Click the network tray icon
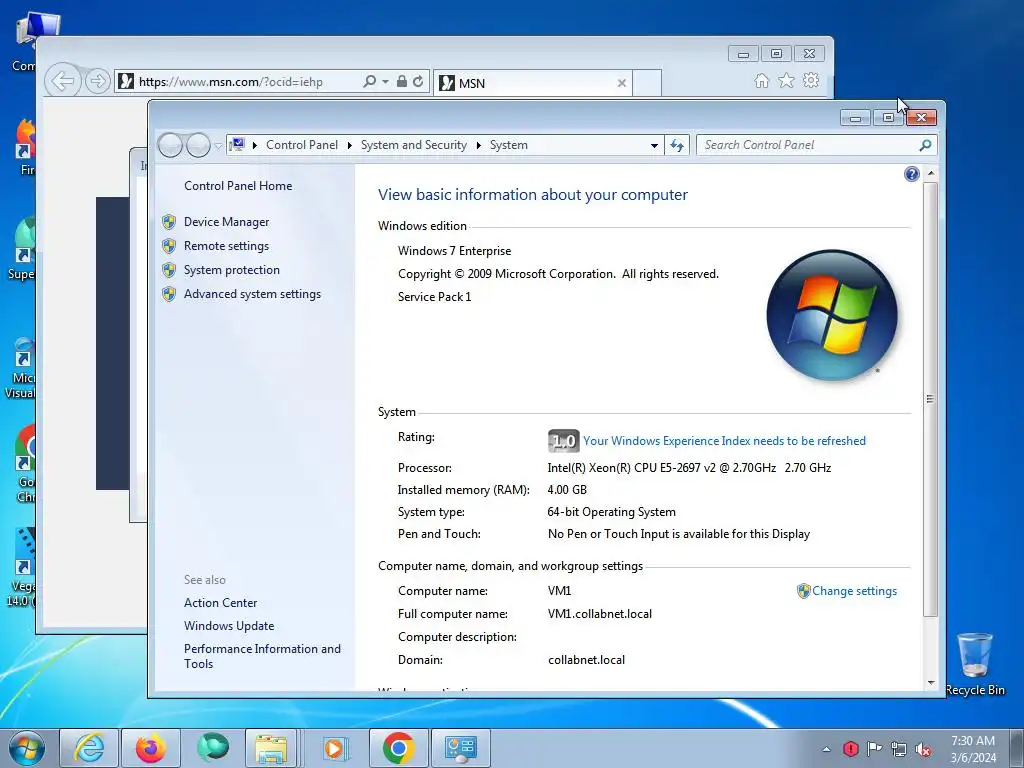This screenshot has height=768, width=1024. pyautogui.click(x=899, y=749)
